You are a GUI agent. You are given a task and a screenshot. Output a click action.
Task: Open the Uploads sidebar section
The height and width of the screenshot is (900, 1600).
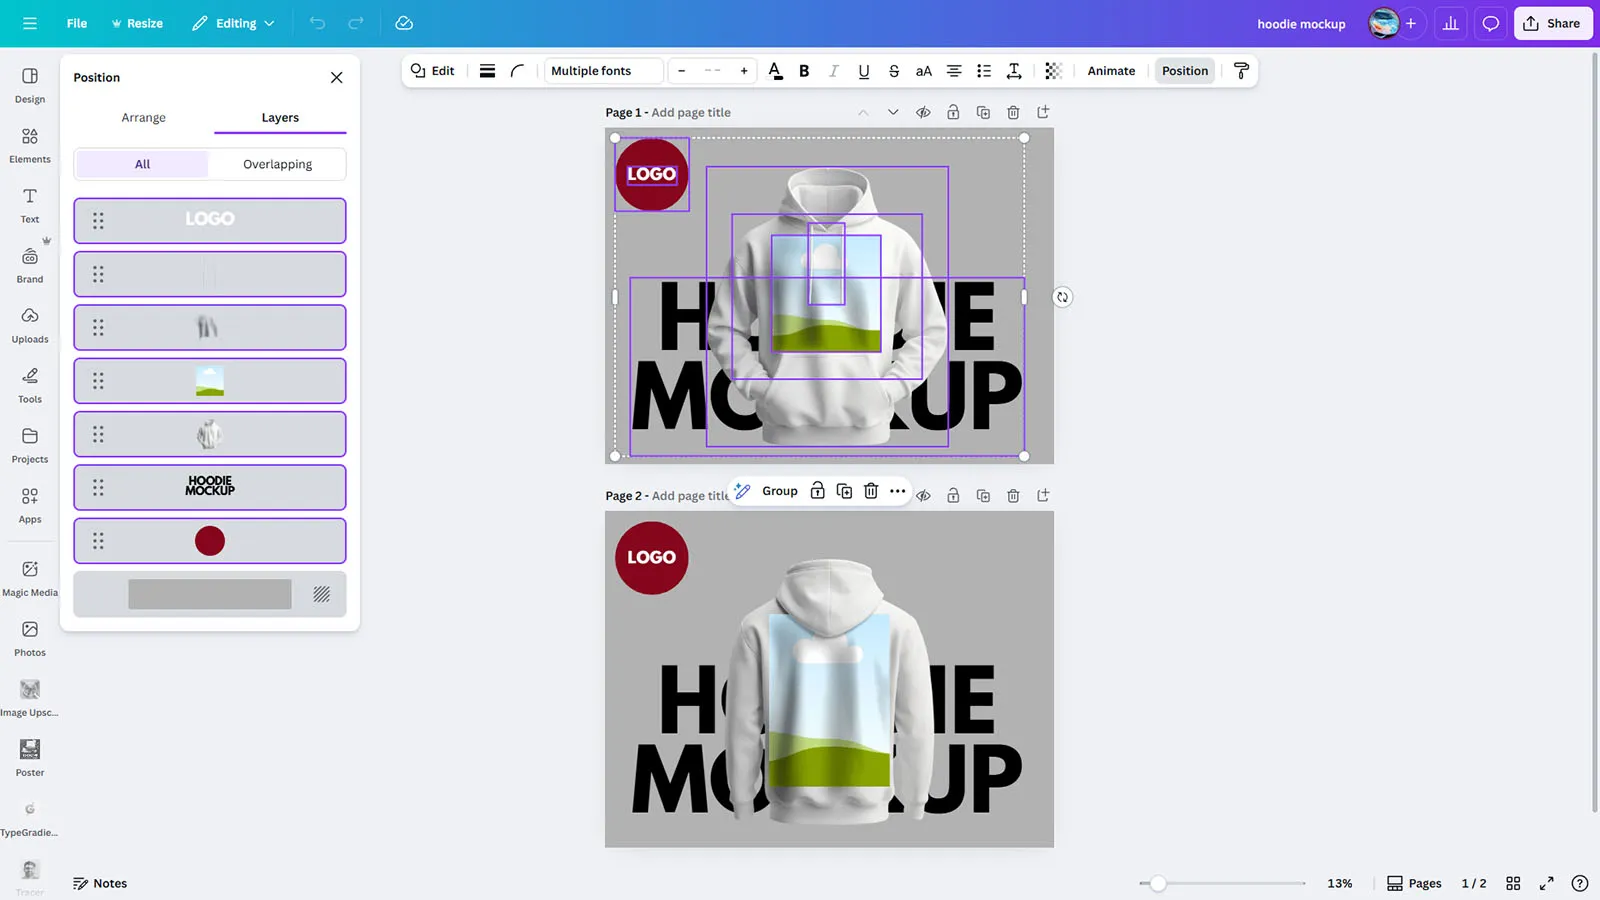click(x=30, y=325)
